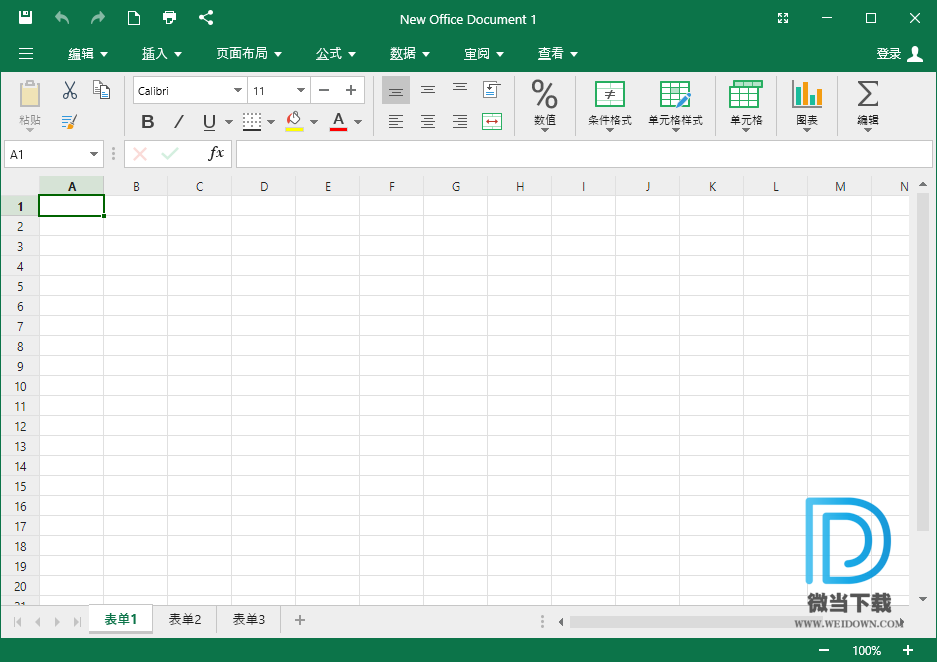Click into the formula bar

[584, 154]
